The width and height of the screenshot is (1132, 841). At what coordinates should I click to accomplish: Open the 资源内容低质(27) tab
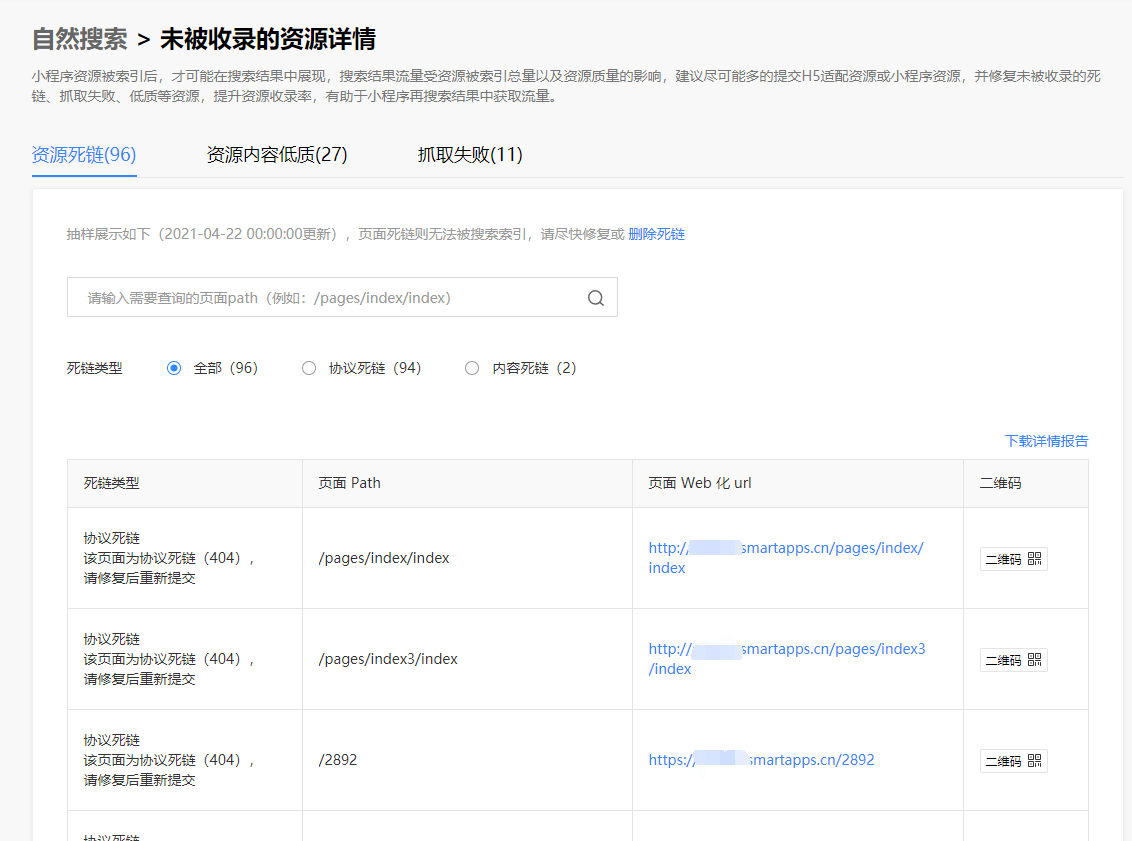click(x=277, y=154)
